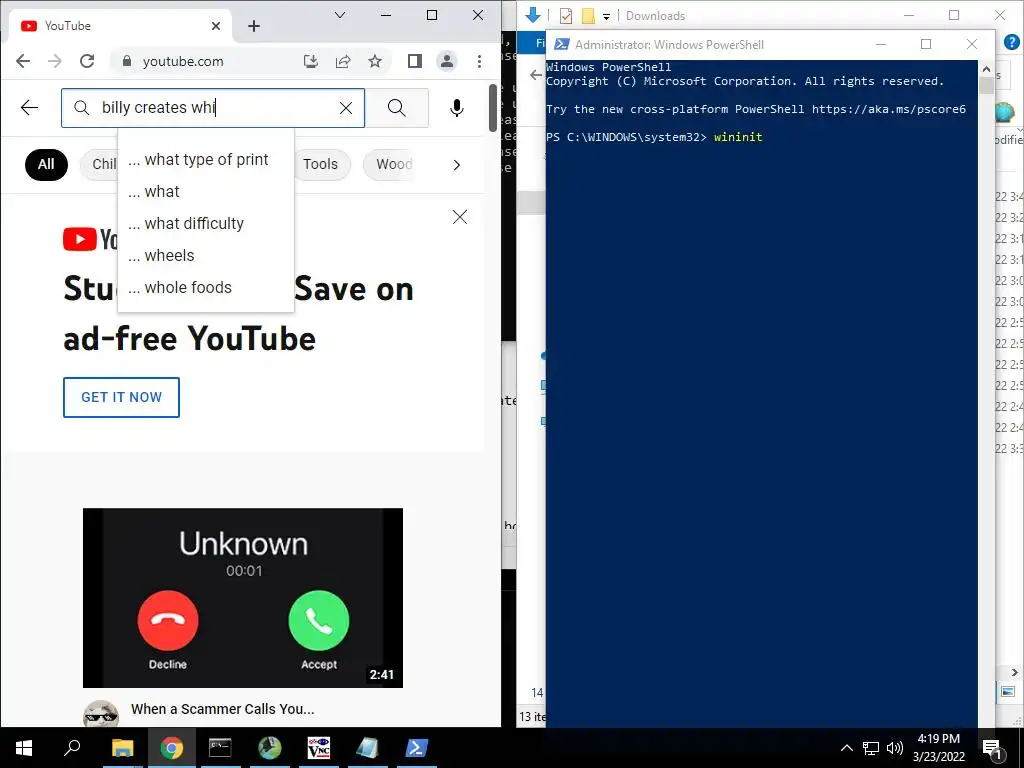The height and width of the screenshot is (768, 1024).
Task: Open the VNC taskbar application
Action: 319,748
